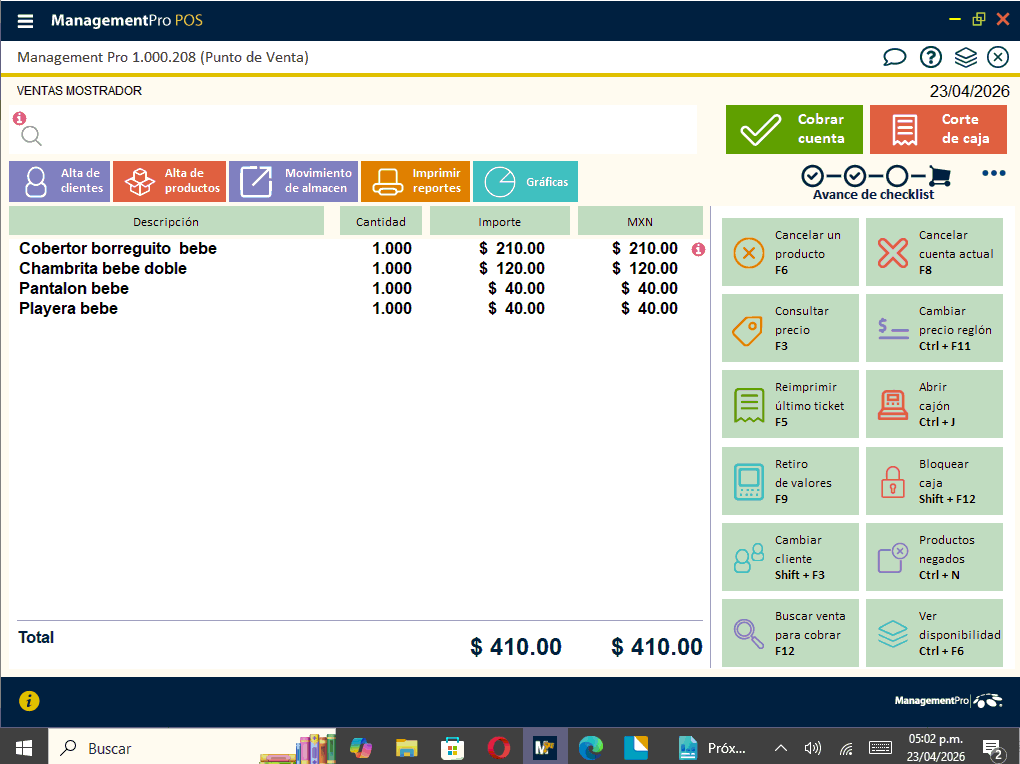Click Cobrar cuenta green button

click(x=794, y=129)
